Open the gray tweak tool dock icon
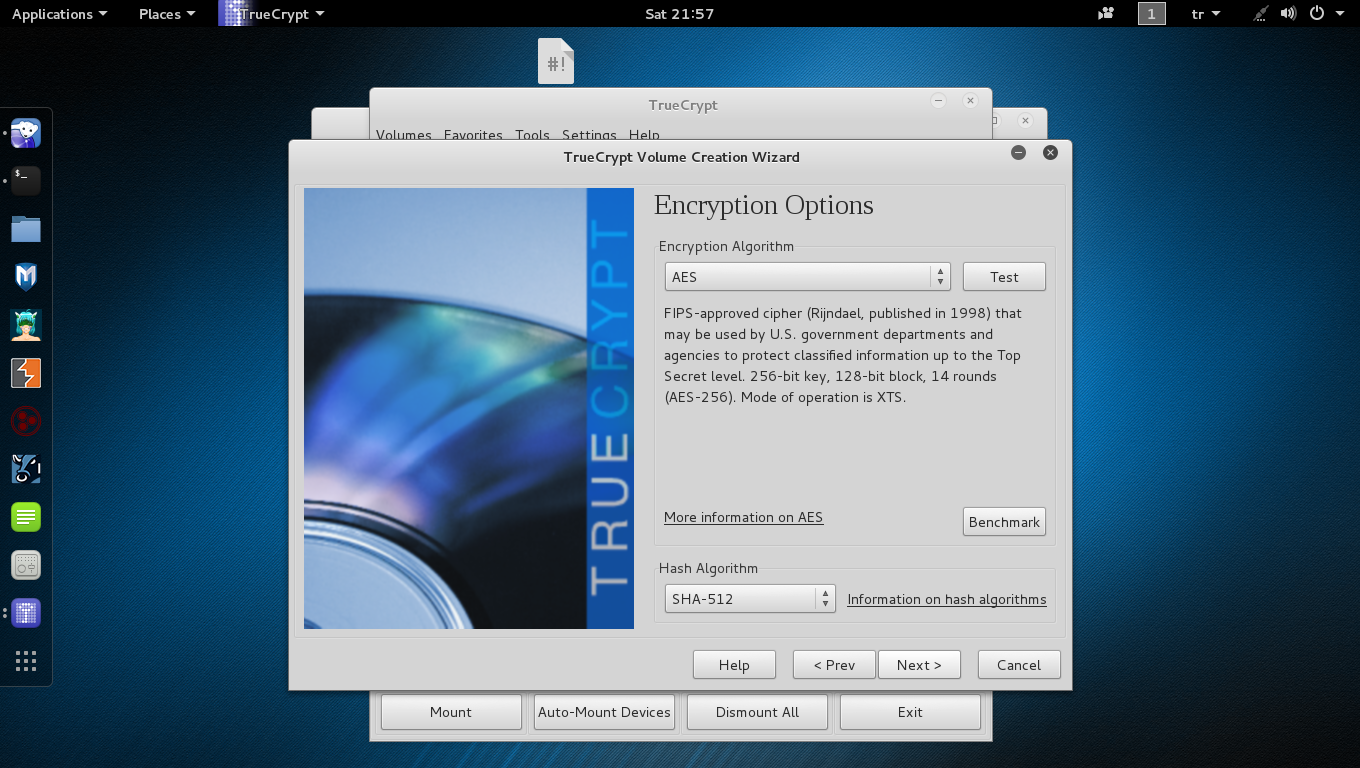The width and height of the screenshot is (1360, 768). pos(26,565)
